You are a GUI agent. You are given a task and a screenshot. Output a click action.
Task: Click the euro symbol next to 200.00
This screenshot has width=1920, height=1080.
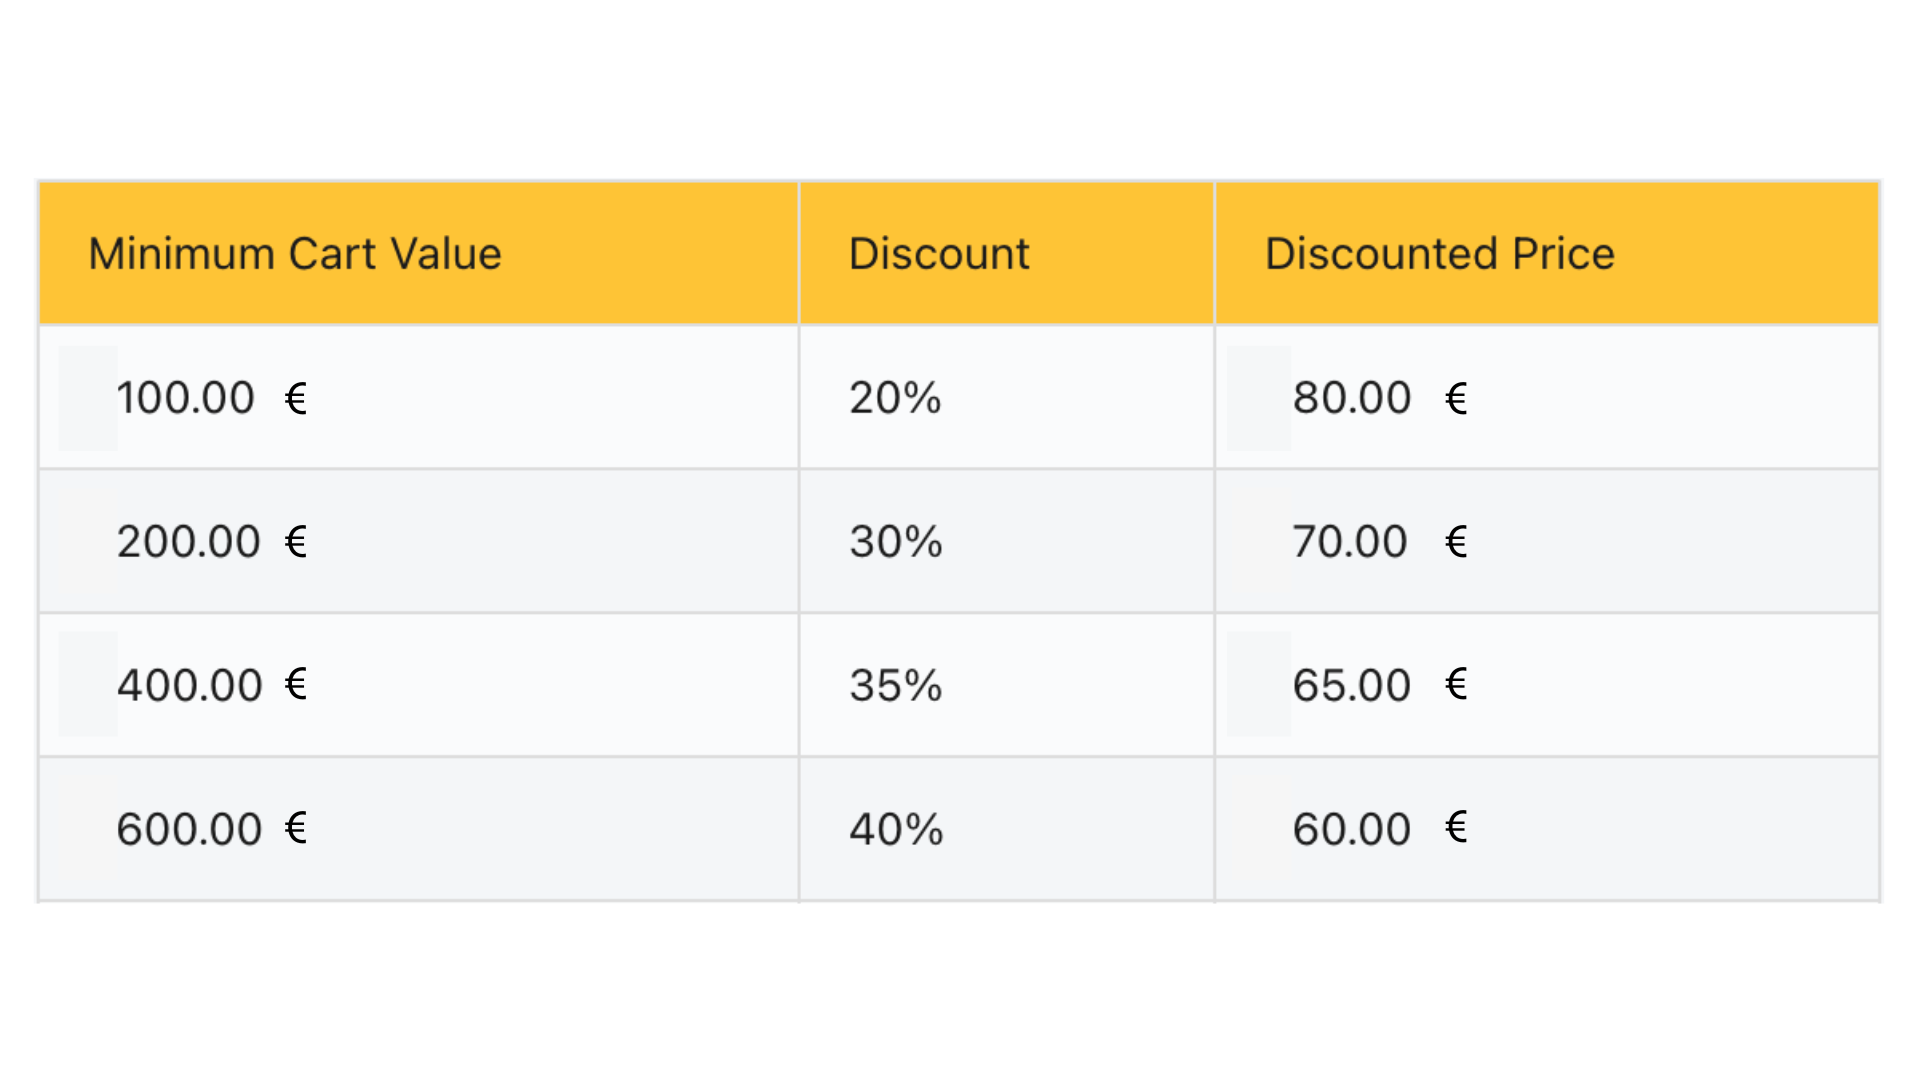coord(296,541)
